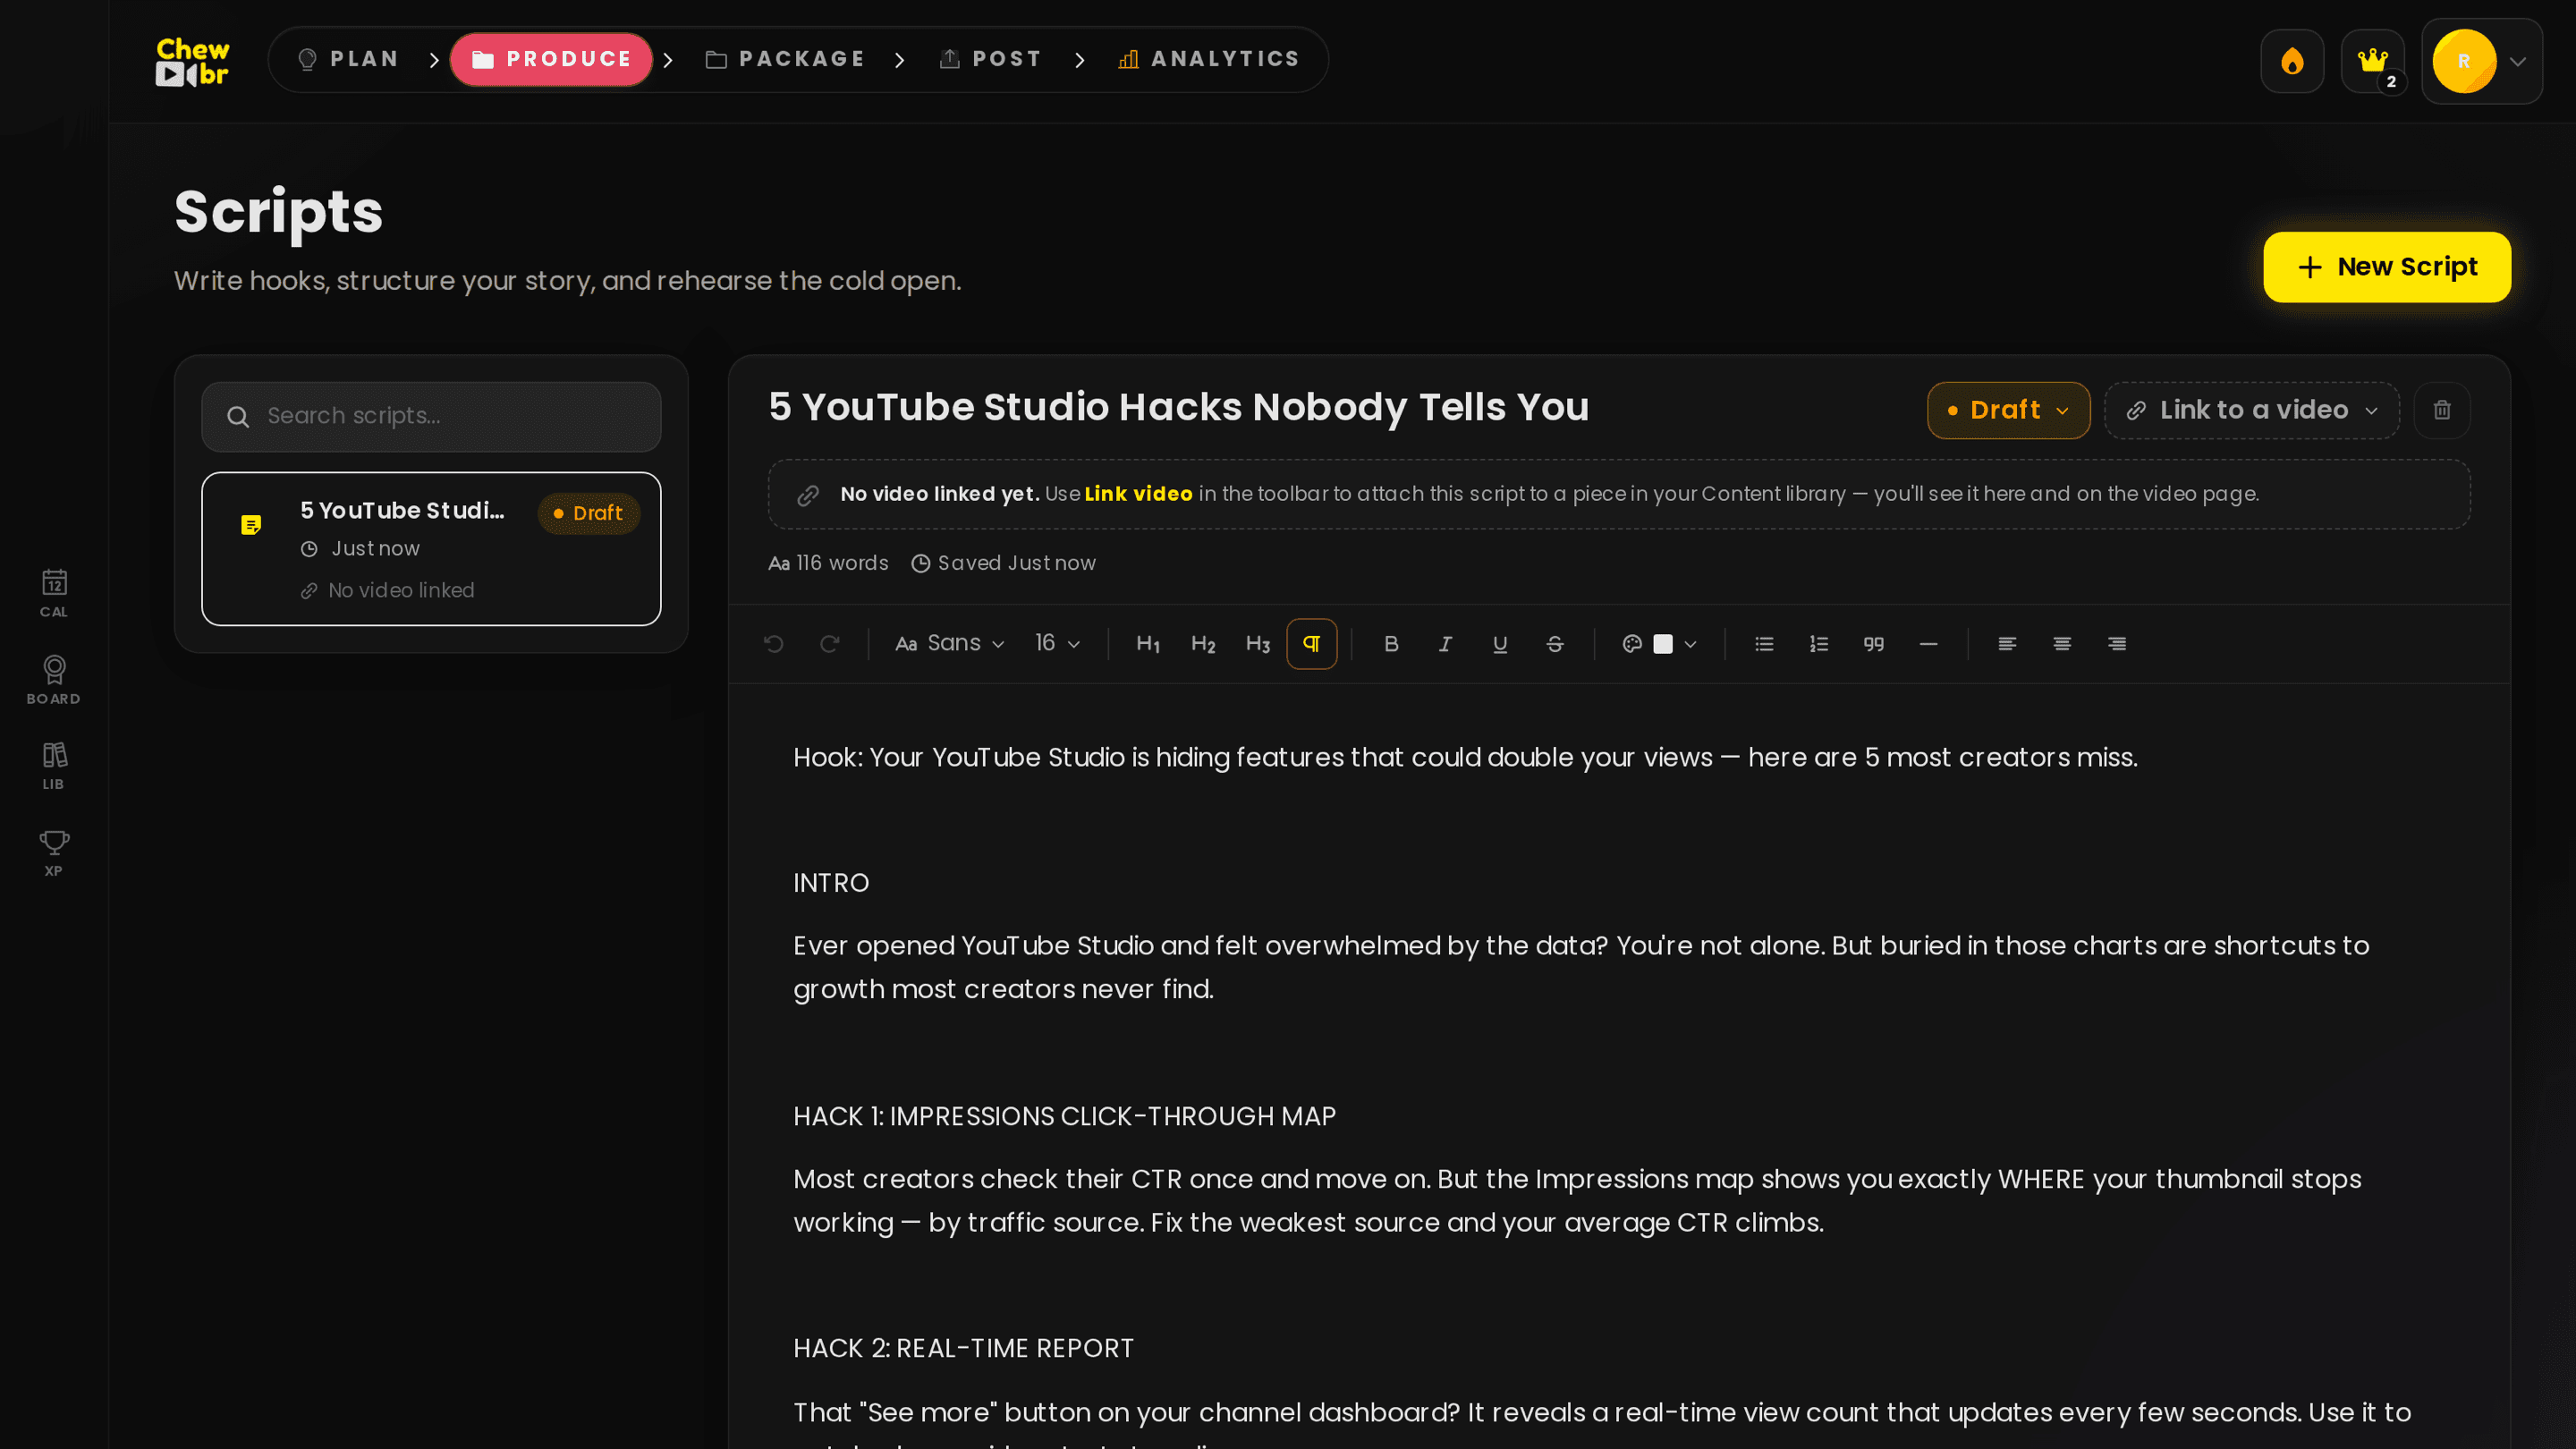Click the Chewbr logo
2576x1449 pixels.
192,61
